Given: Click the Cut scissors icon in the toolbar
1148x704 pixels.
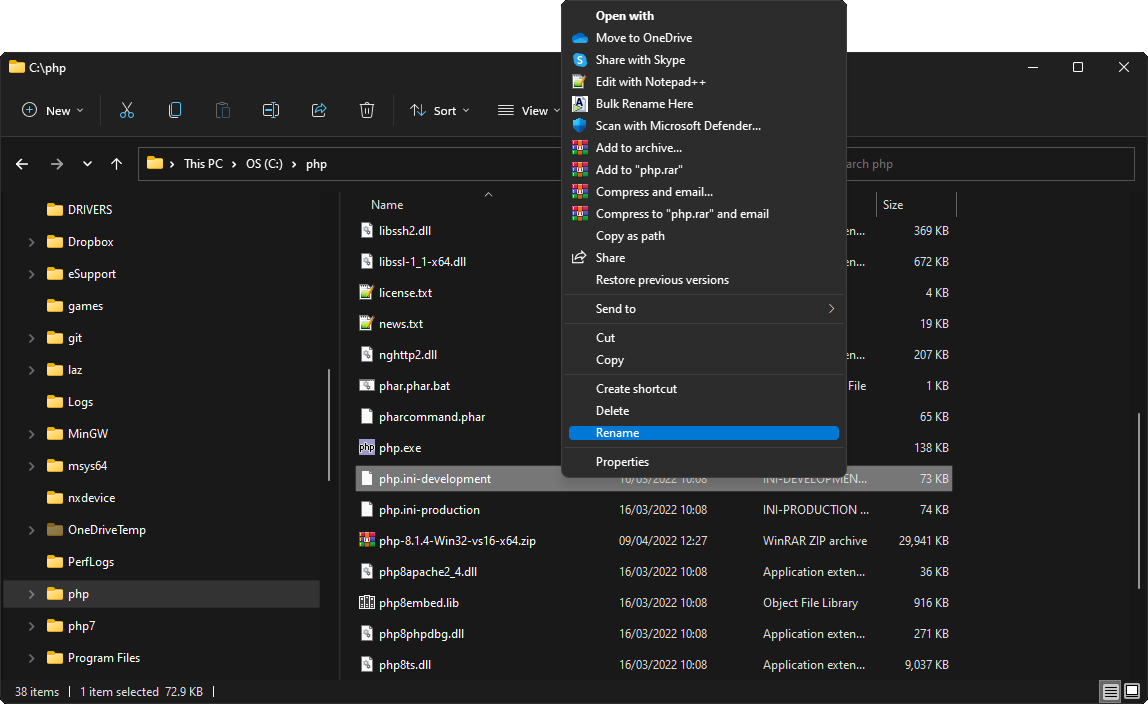Looking at the screenshot, I should click(127, 111).
